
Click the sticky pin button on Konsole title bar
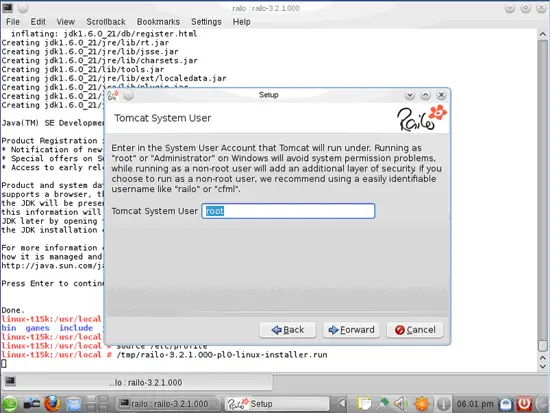(23, 8)
